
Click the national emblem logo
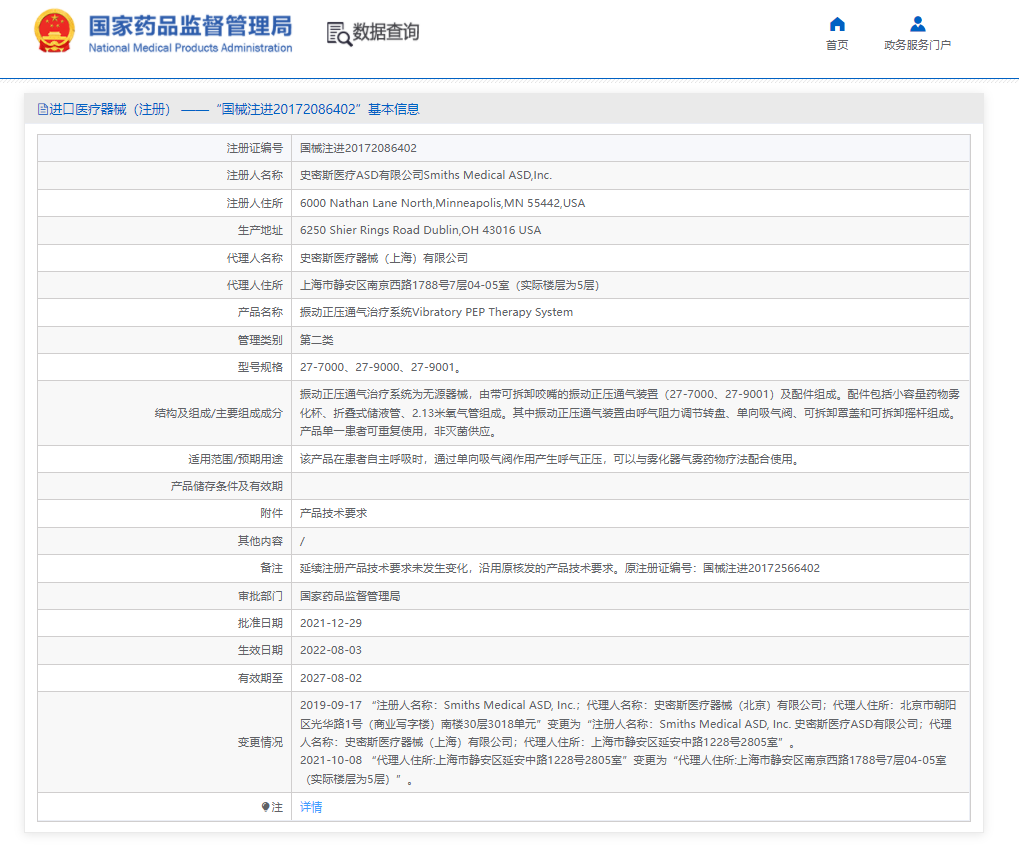[55, 31]
